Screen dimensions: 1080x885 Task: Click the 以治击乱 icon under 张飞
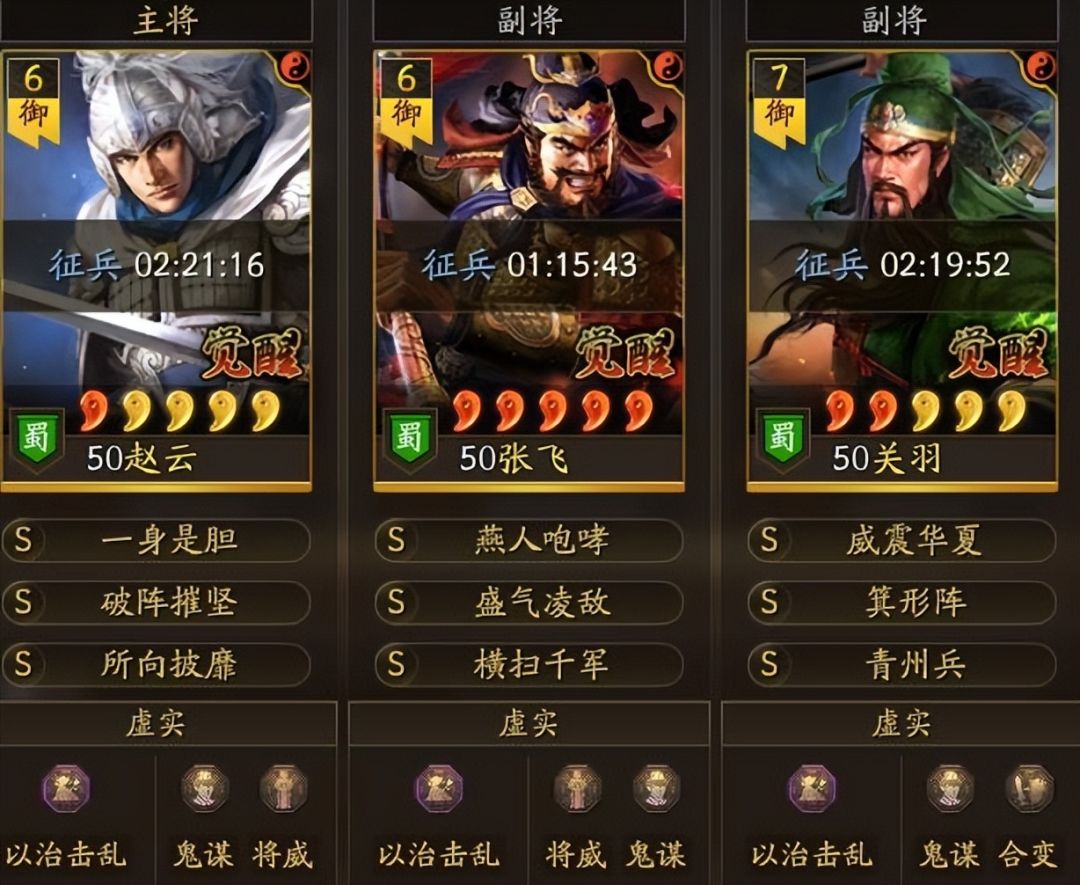click(439, 789)
